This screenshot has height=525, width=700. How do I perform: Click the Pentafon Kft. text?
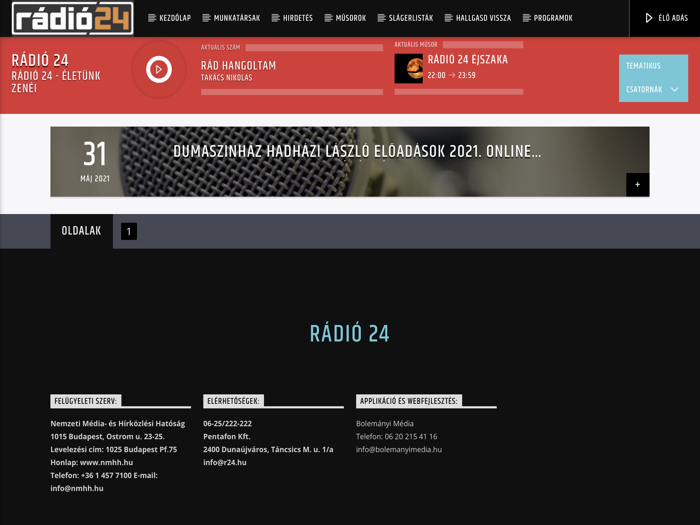226,437
